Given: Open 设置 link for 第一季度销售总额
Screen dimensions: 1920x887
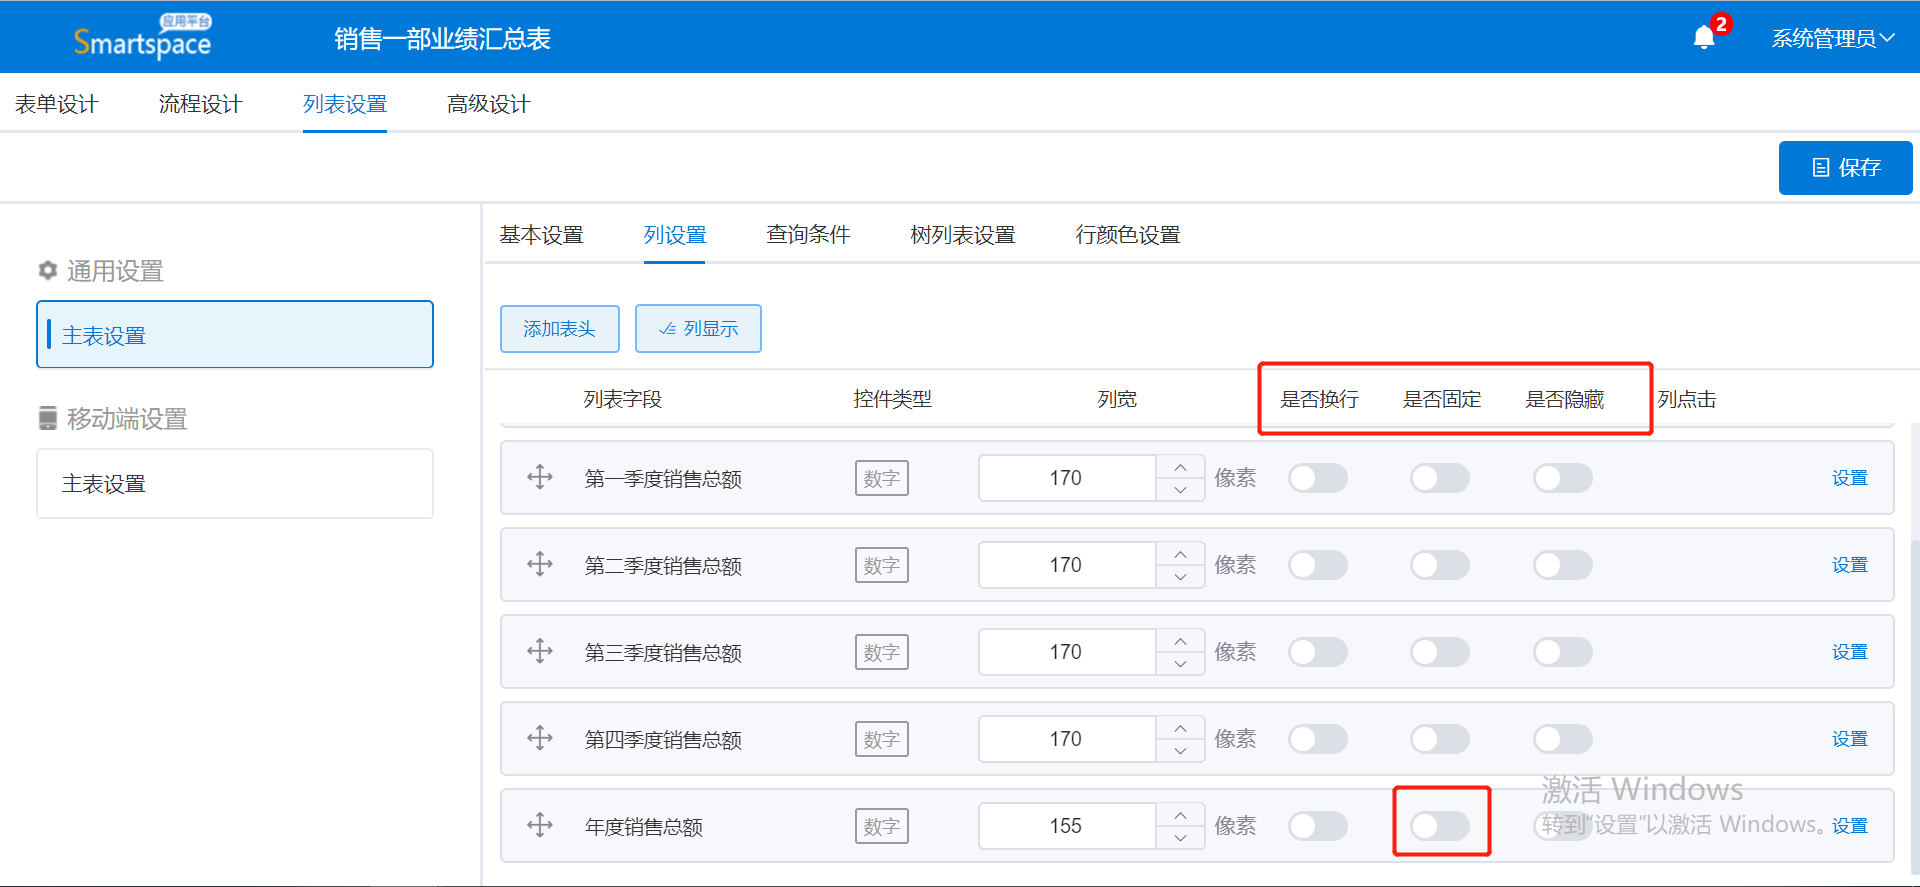Looking at the screenshot, I should pos(1850,478).
